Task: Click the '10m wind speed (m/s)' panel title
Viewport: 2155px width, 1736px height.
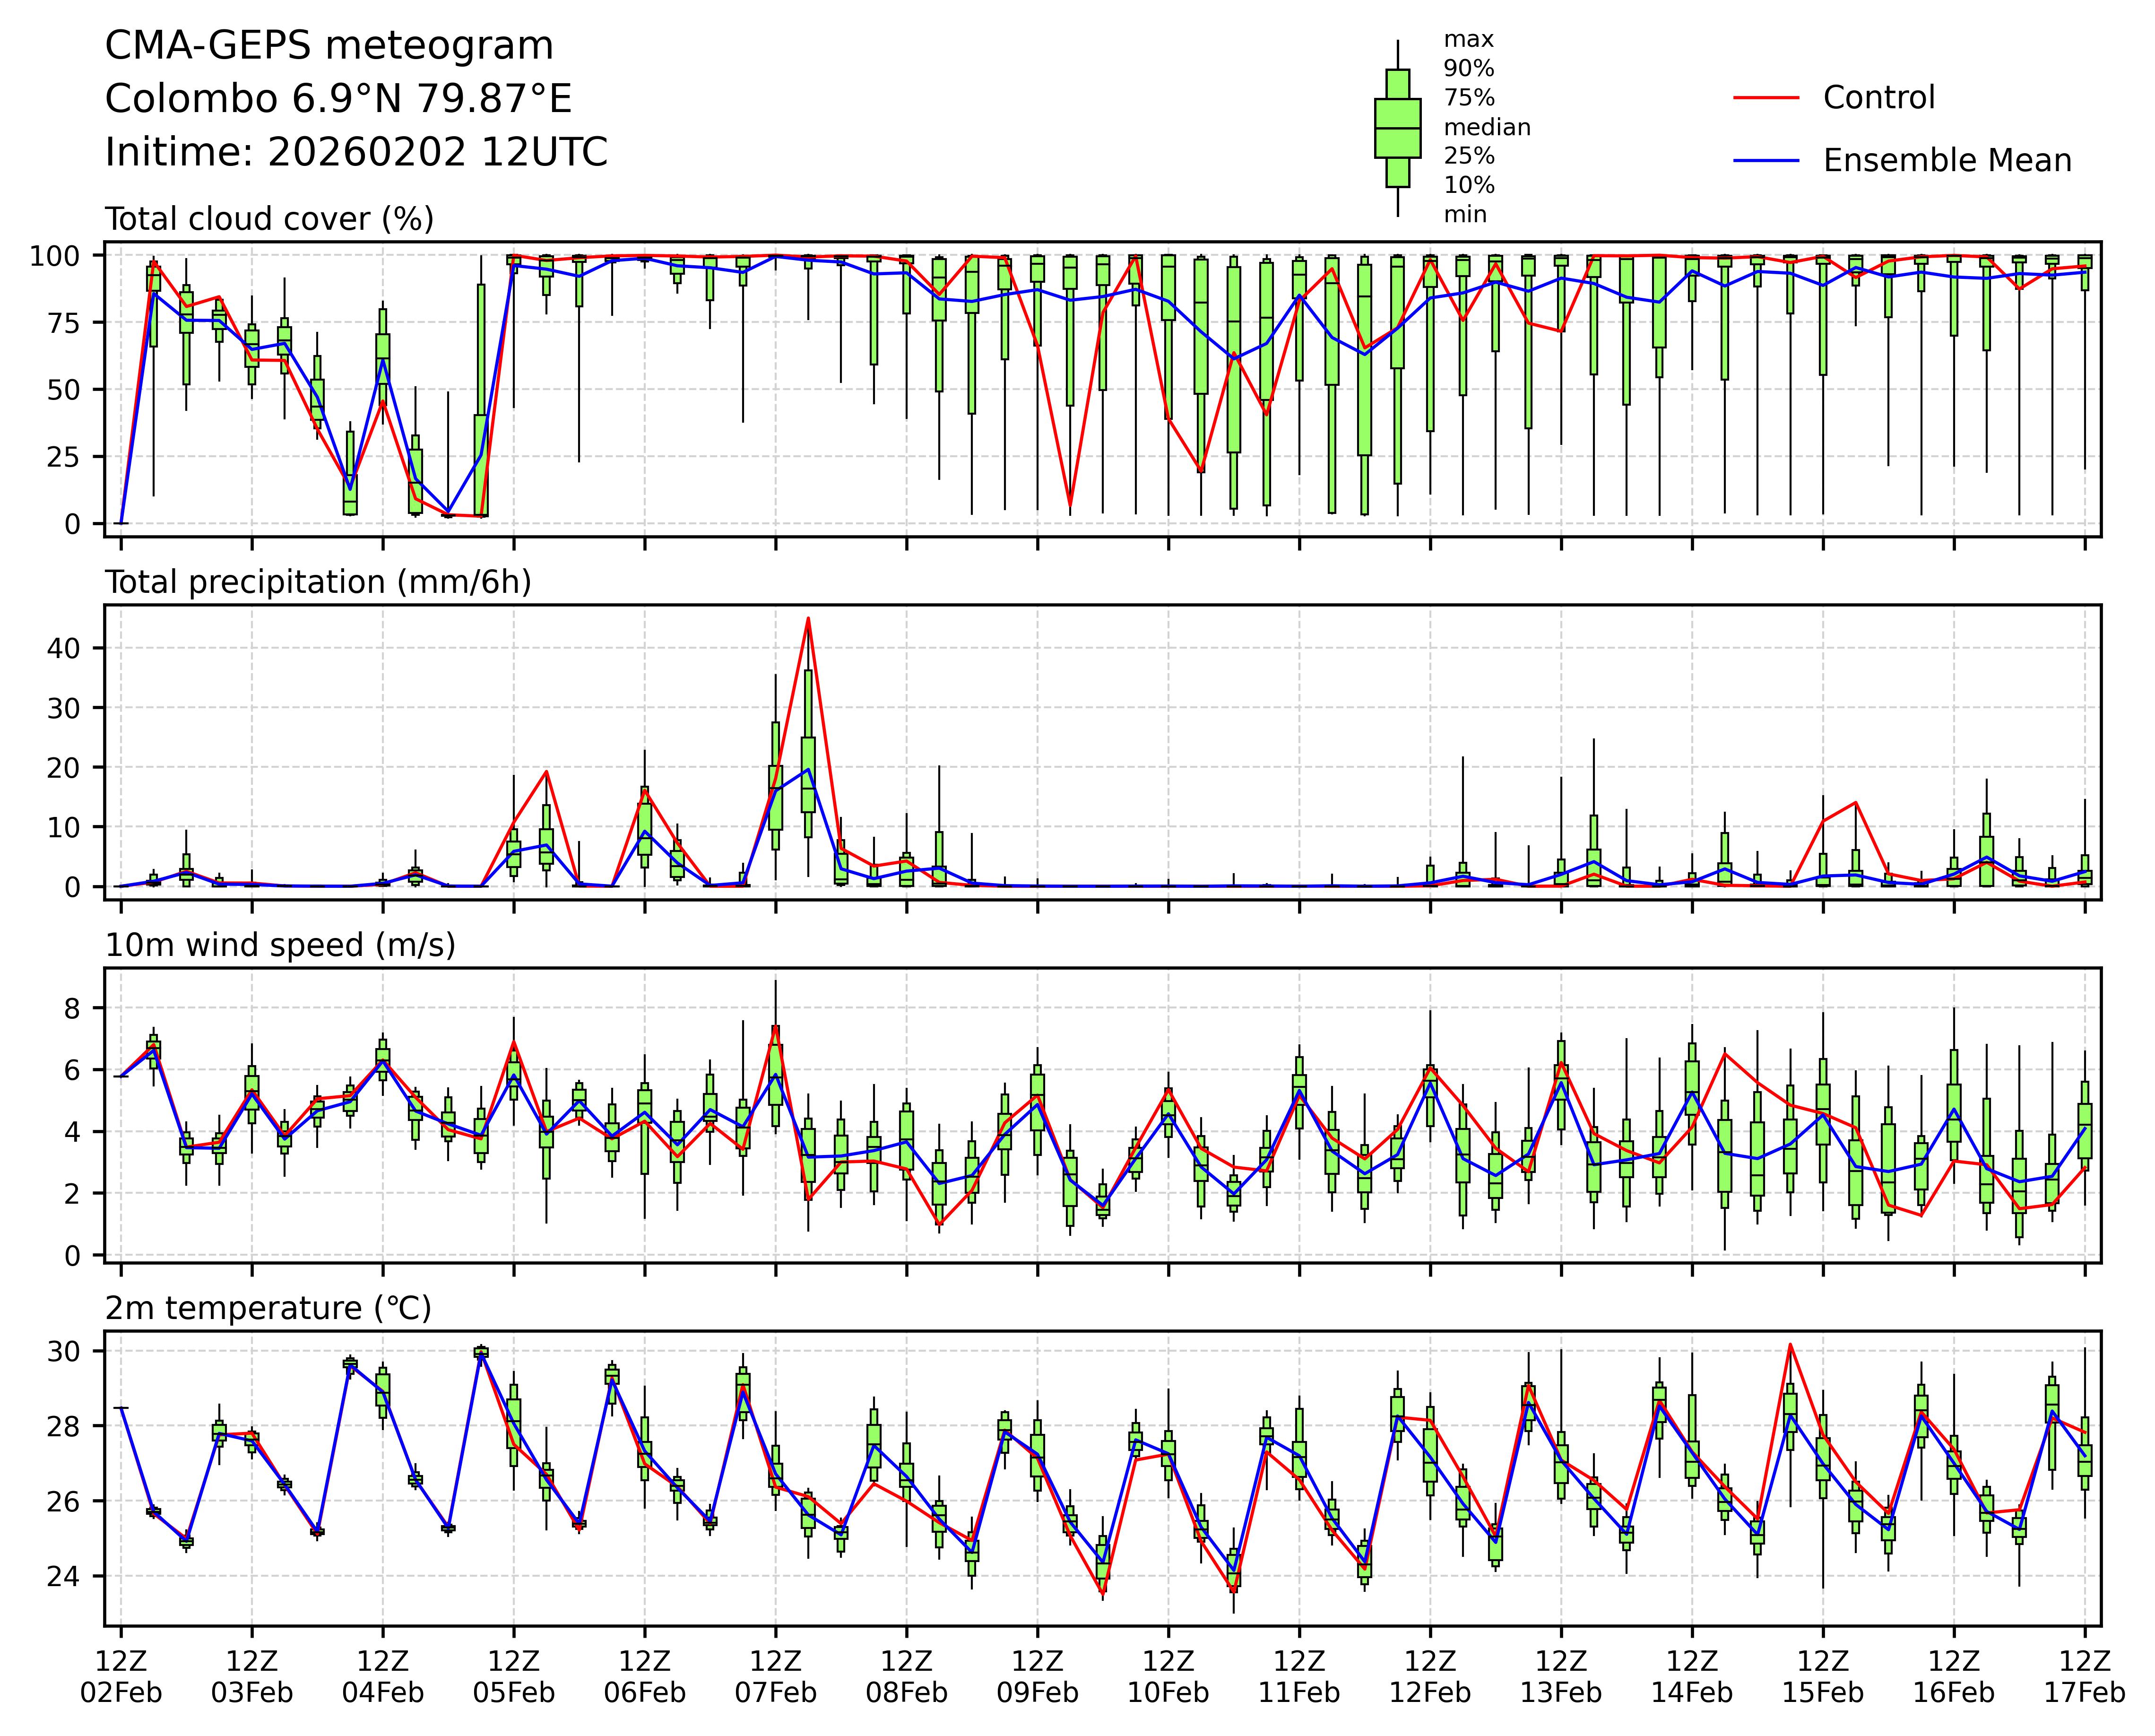Action: pyautogui.click(x=280, y=945)
